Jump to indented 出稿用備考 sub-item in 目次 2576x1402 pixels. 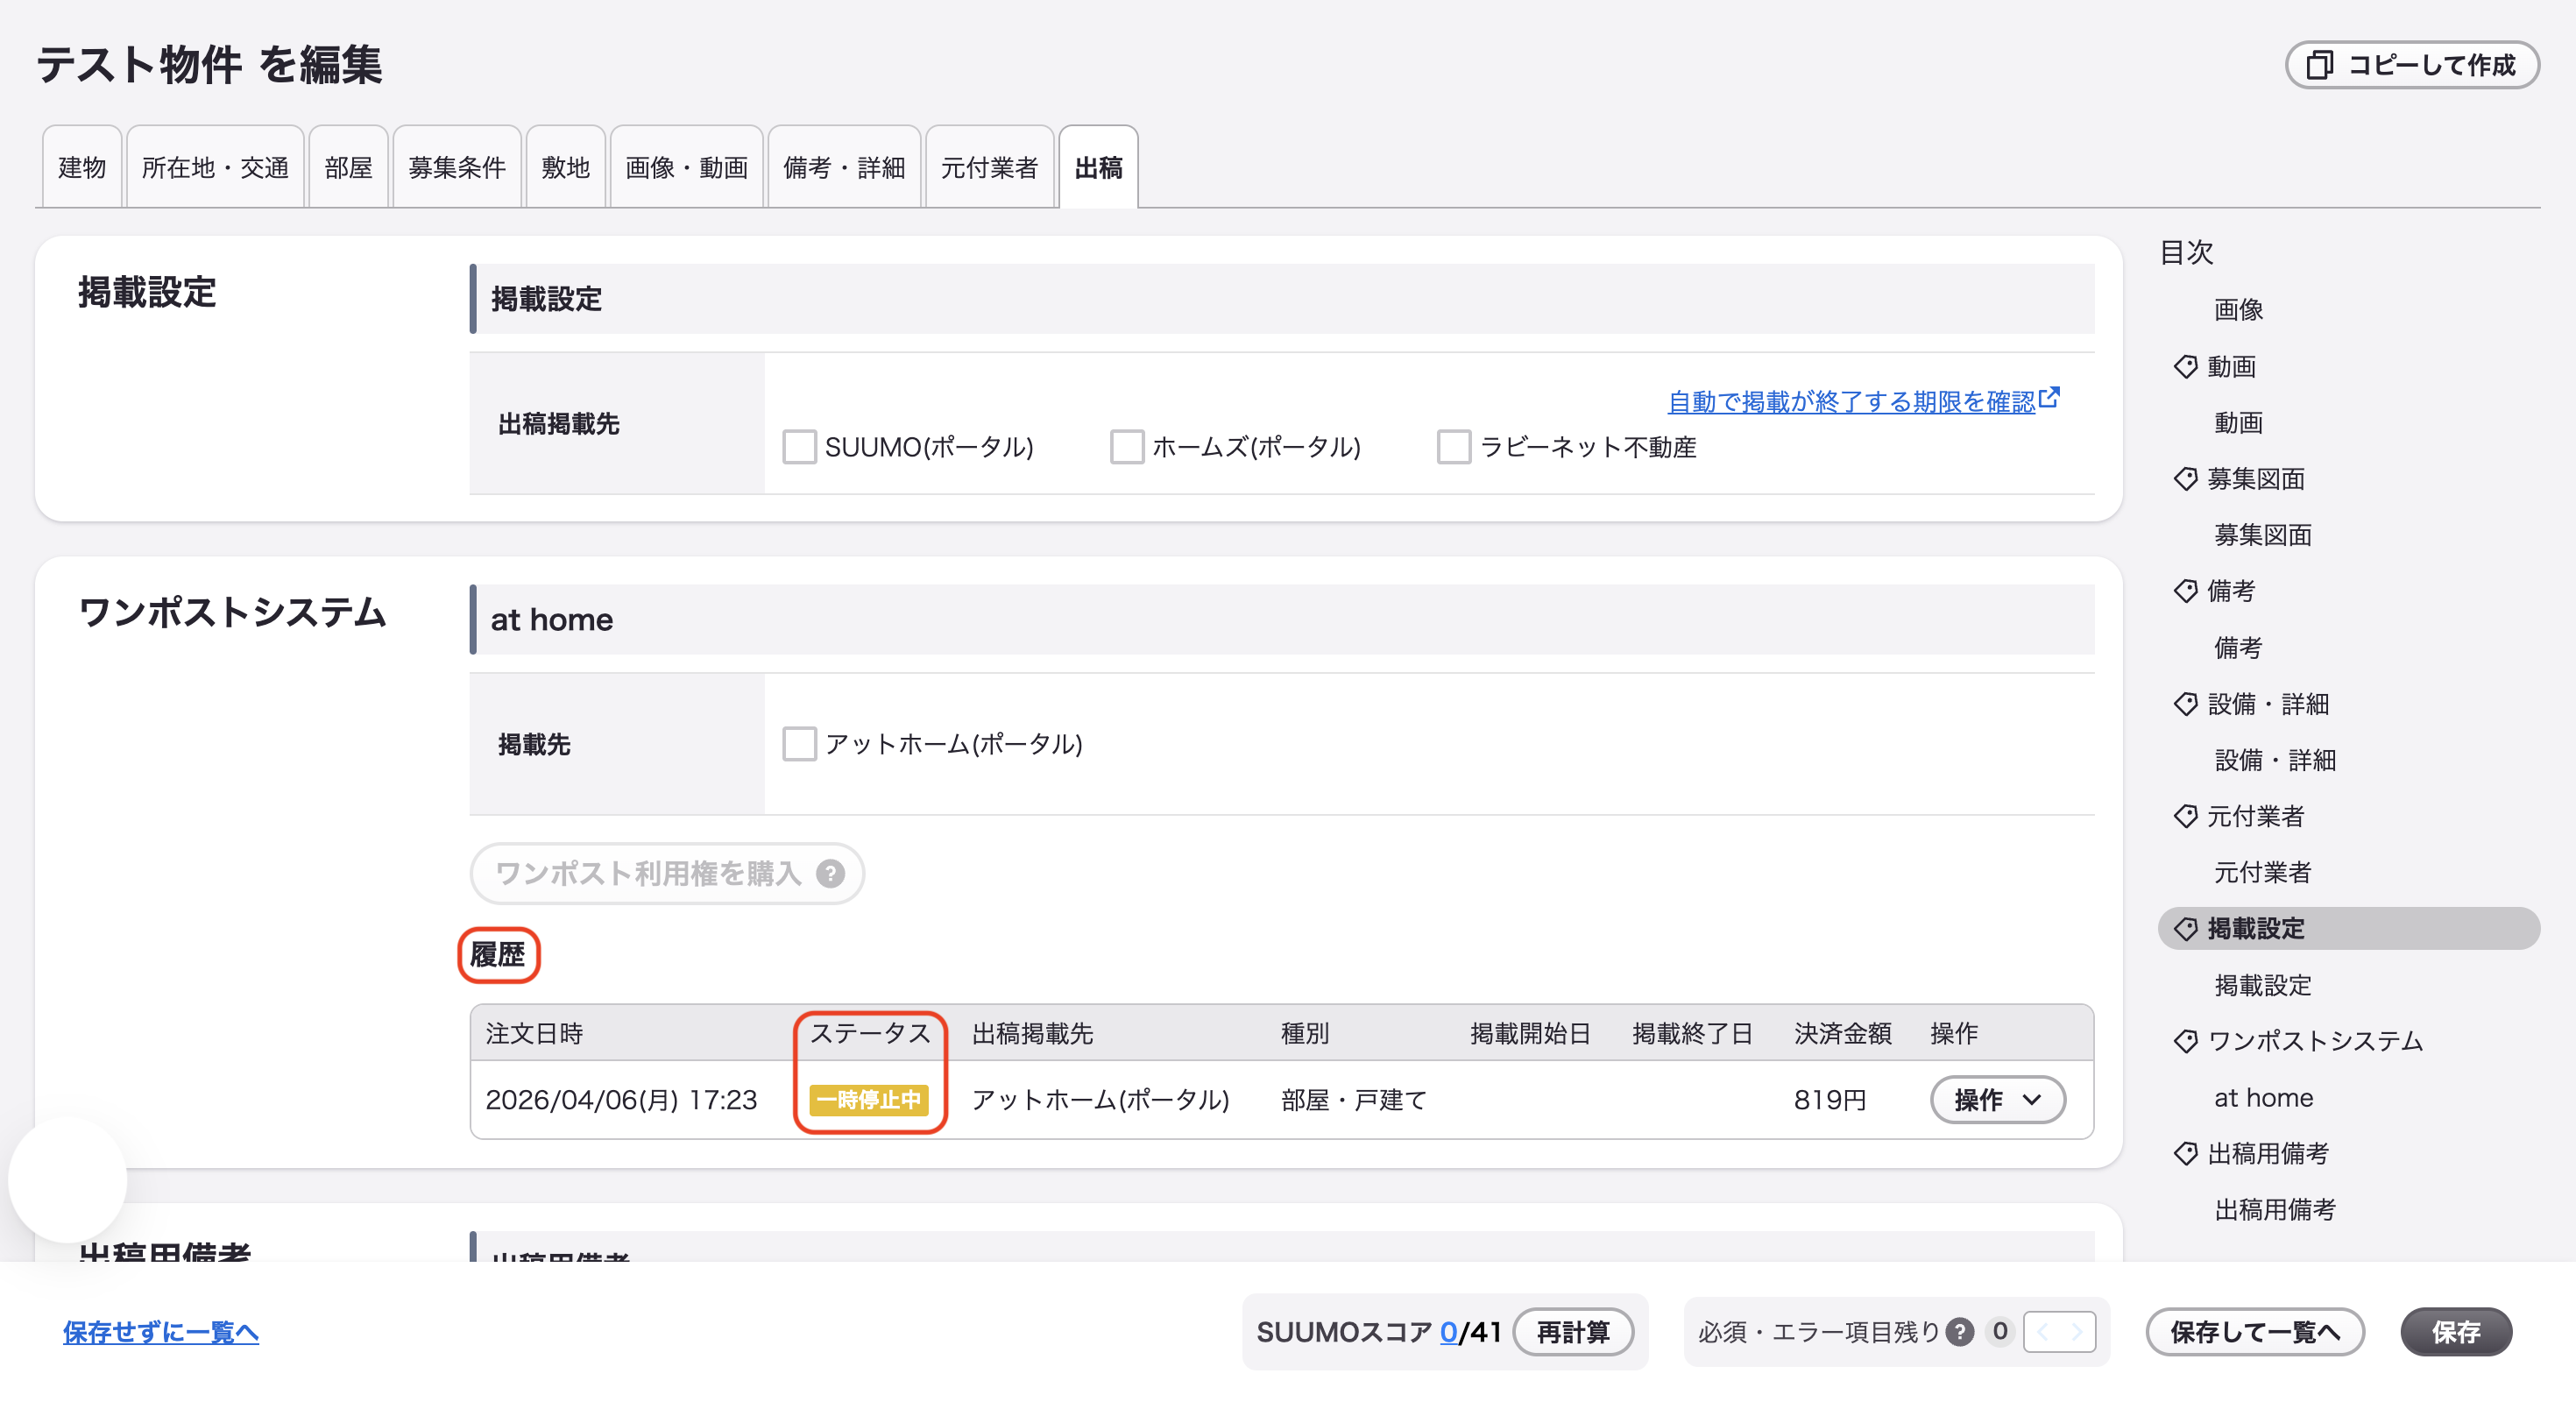2275,1209
